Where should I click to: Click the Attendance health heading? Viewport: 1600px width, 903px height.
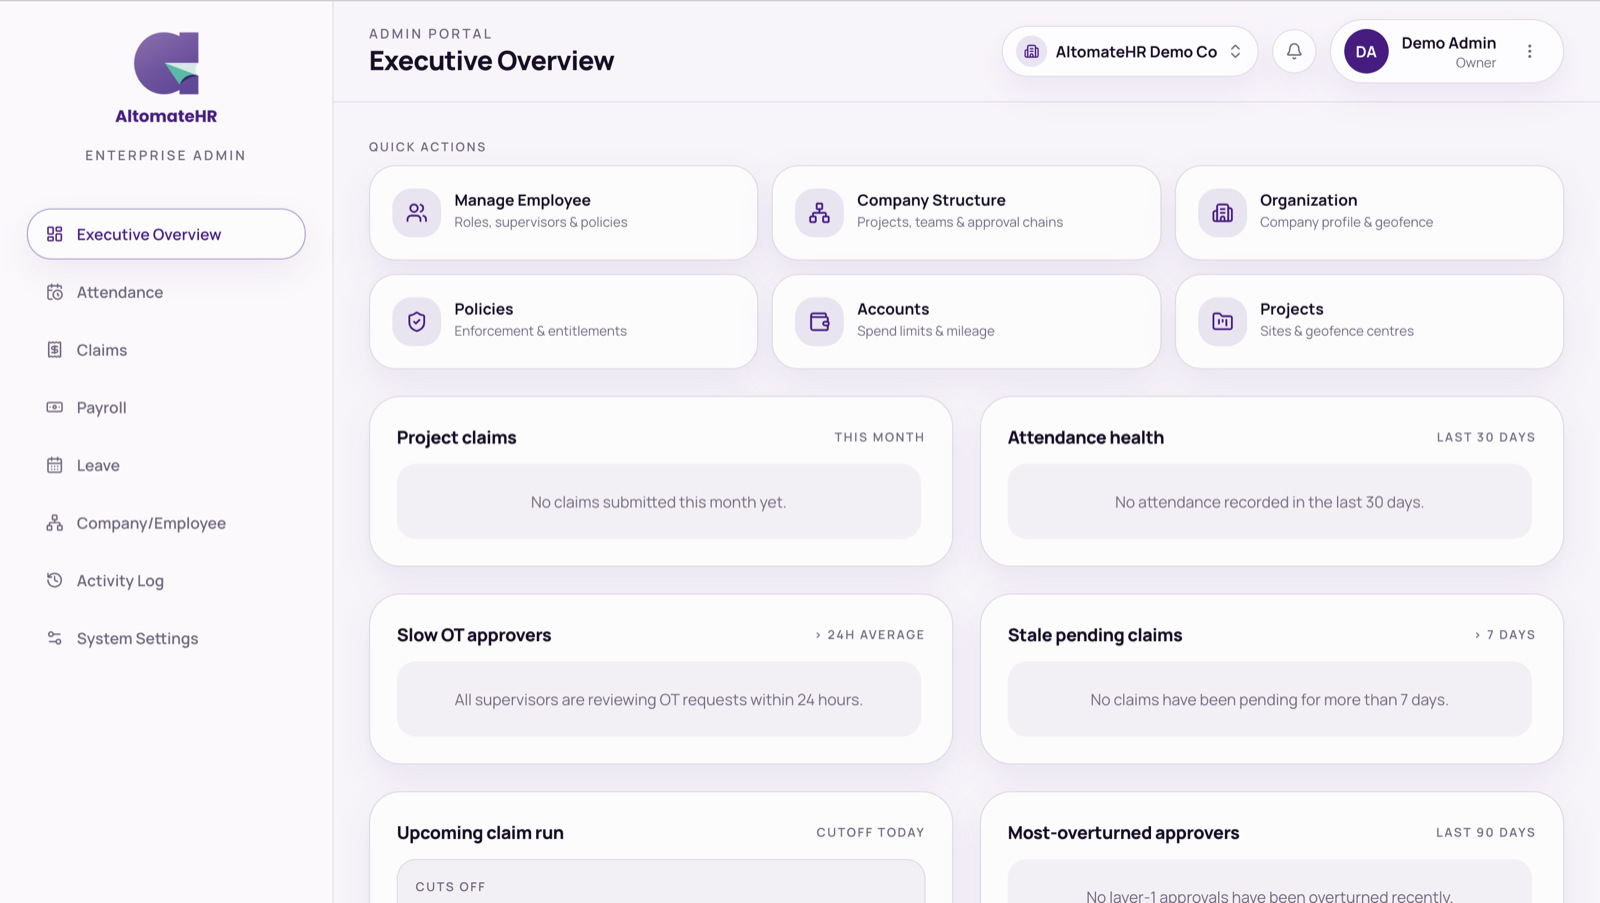[1085, 437]
